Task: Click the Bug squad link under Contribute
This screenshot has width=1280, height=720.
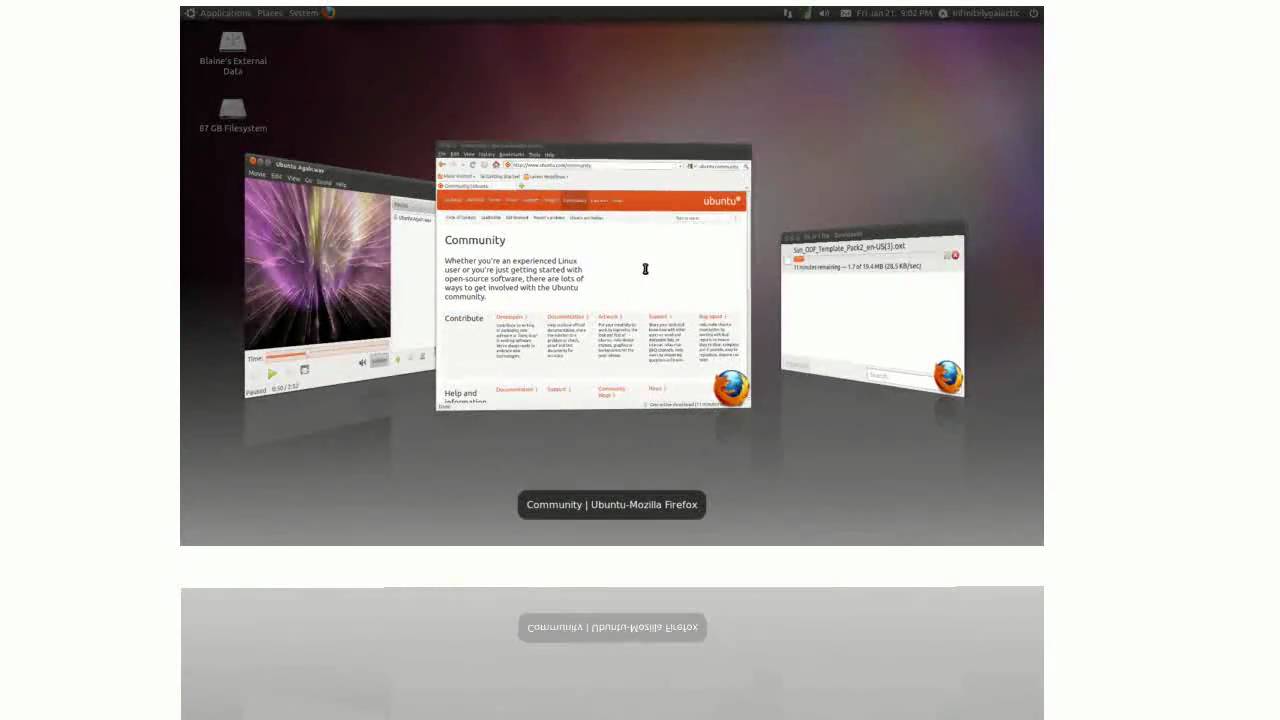Action: click(711, 317)
